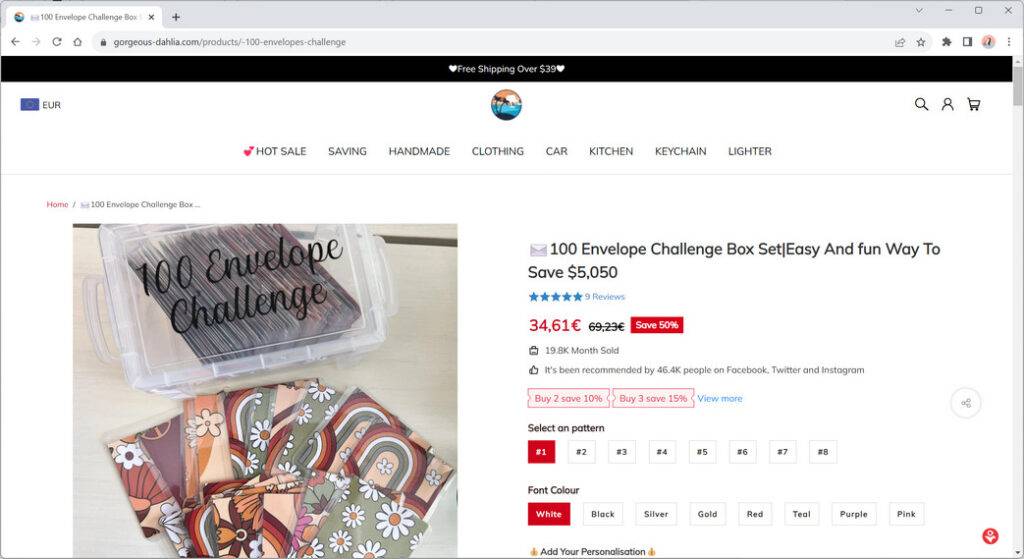1024x559 pixels.
Task: Open the shopping cart icon
Action: tap(973, 104)
